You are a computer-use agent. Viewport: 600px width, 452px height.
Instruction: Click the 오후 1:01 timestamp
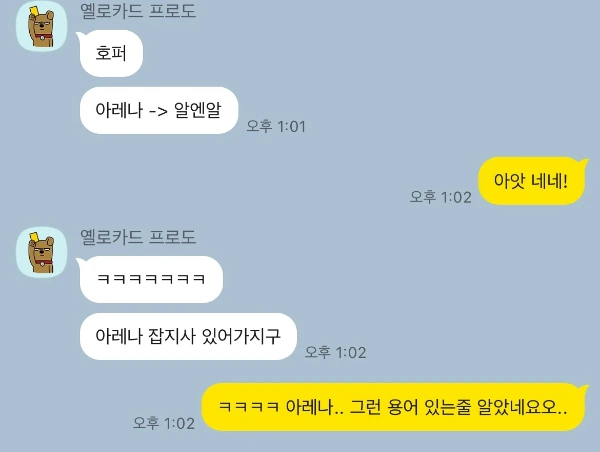pos(276,126)
